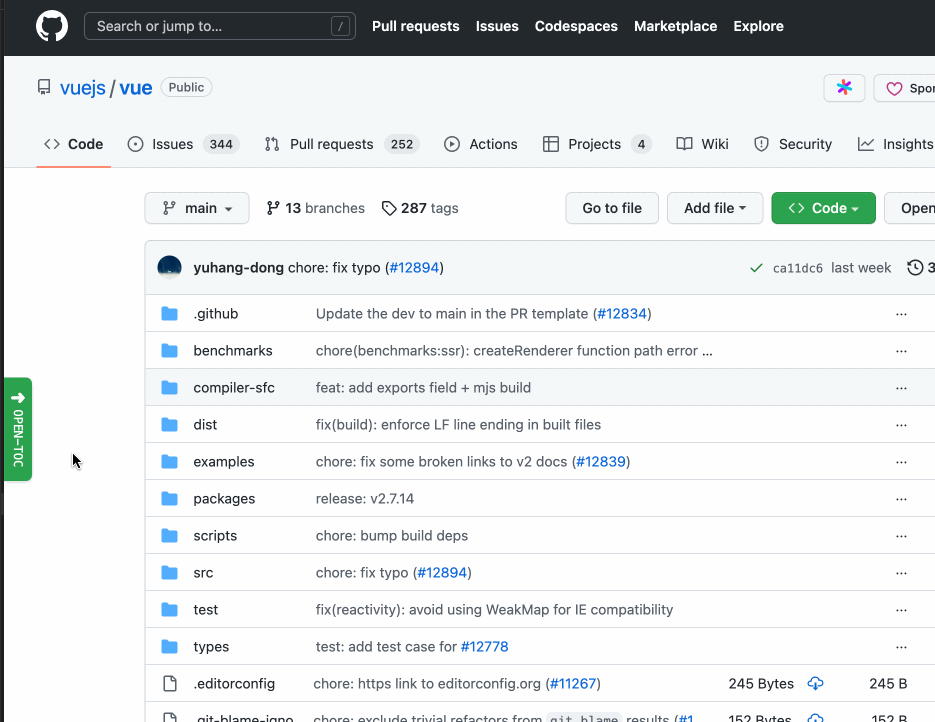Open the scripts folder

click(x=215, y=535)
